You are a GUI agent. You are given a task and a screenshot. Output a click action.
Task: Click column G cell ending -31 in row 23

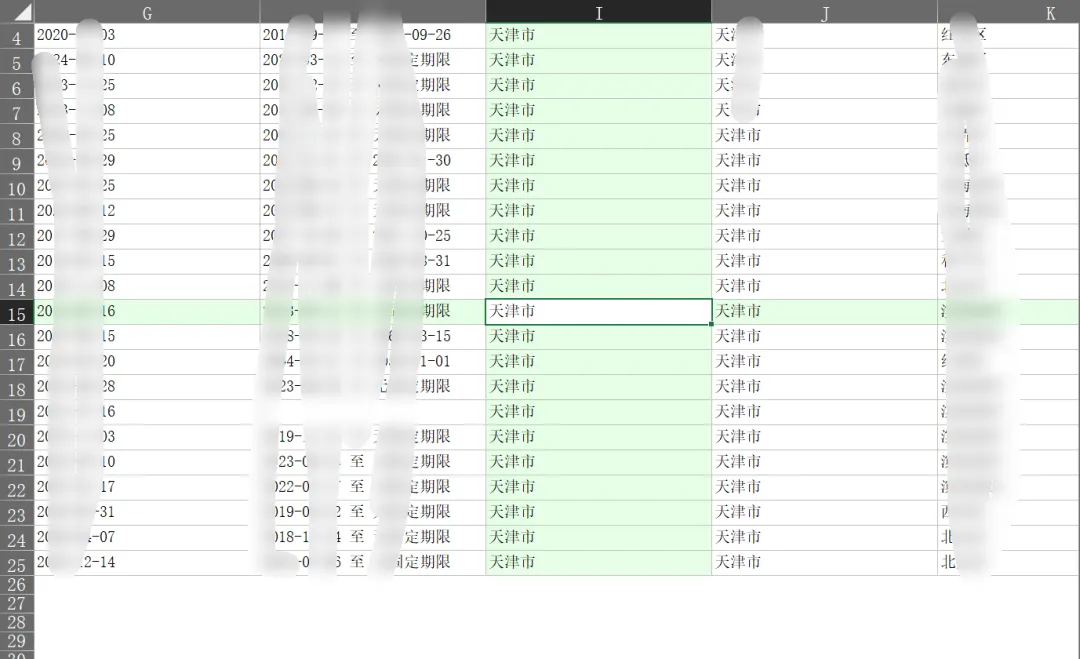pyautogui.click(x=147, y=512)
